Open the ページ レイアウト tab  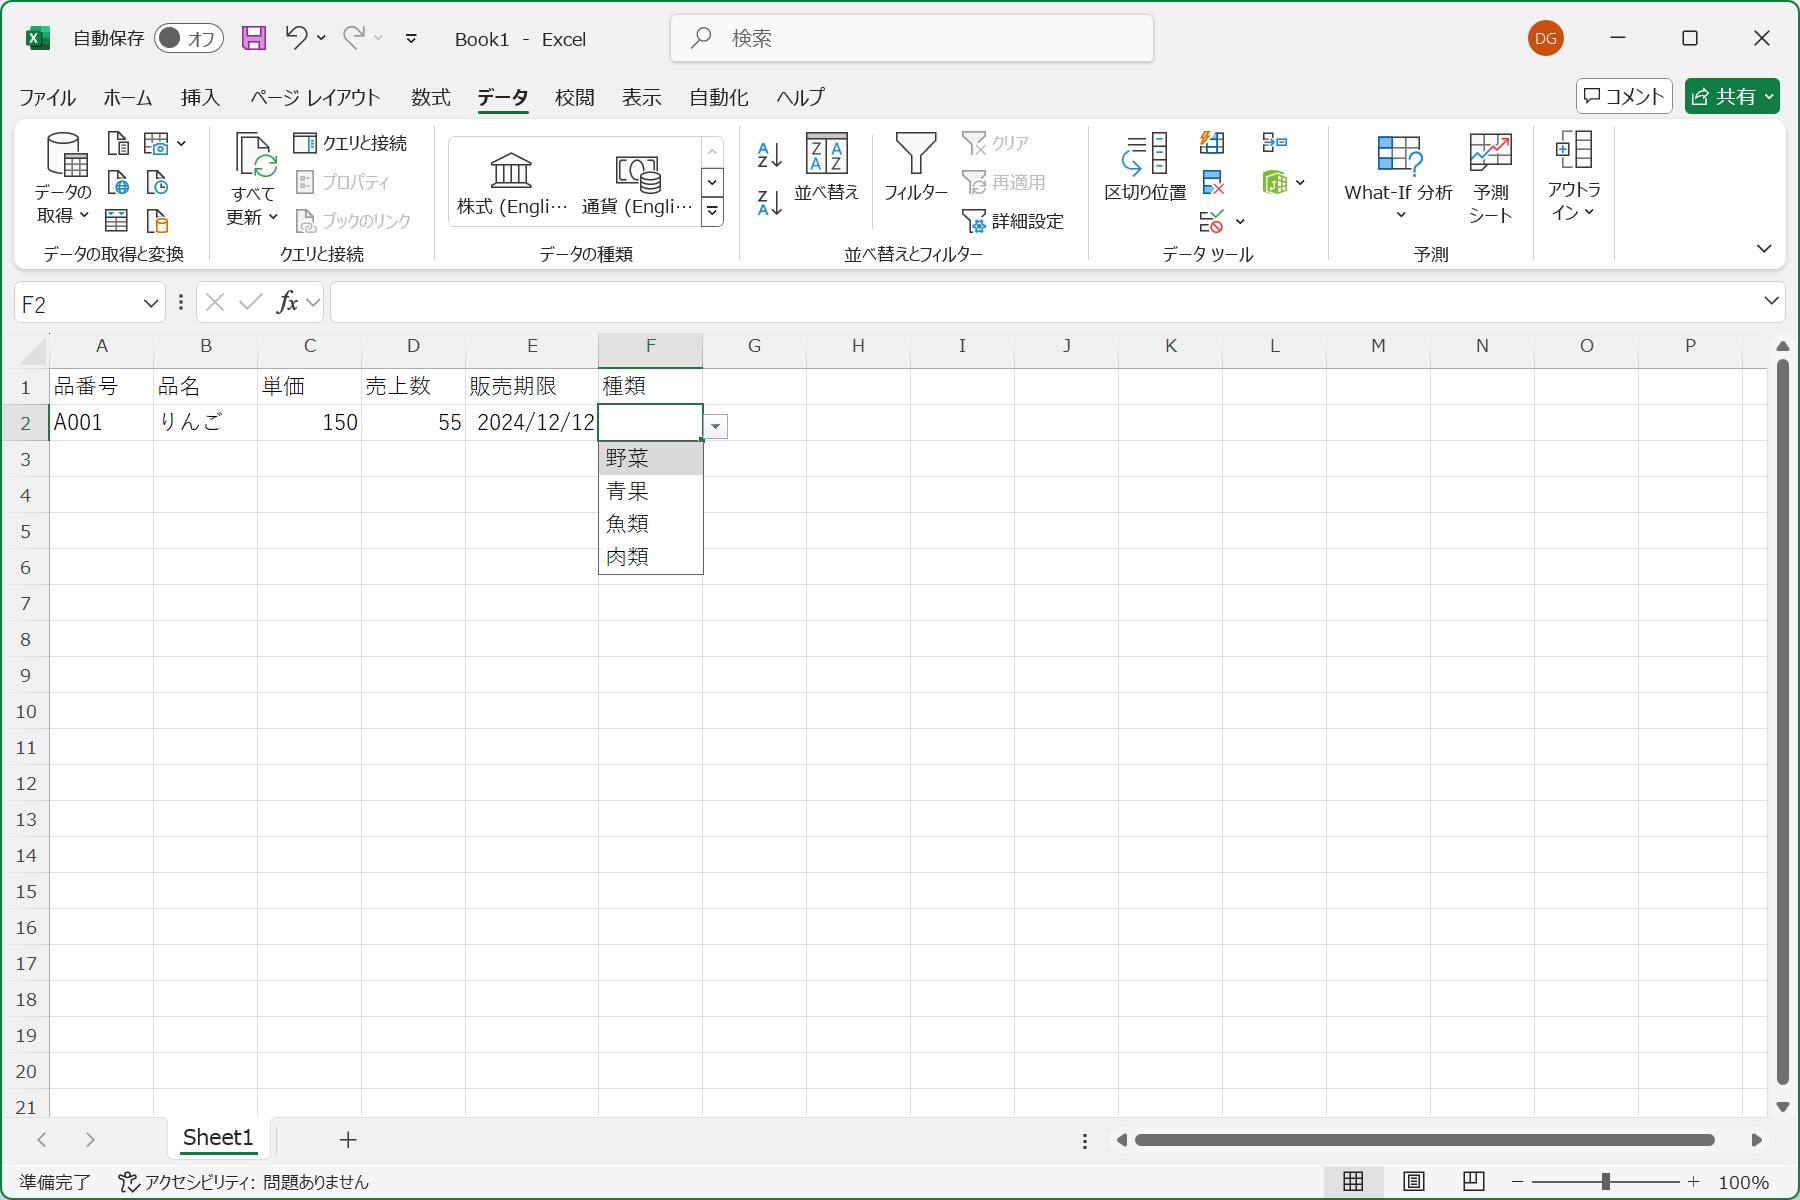315,97
